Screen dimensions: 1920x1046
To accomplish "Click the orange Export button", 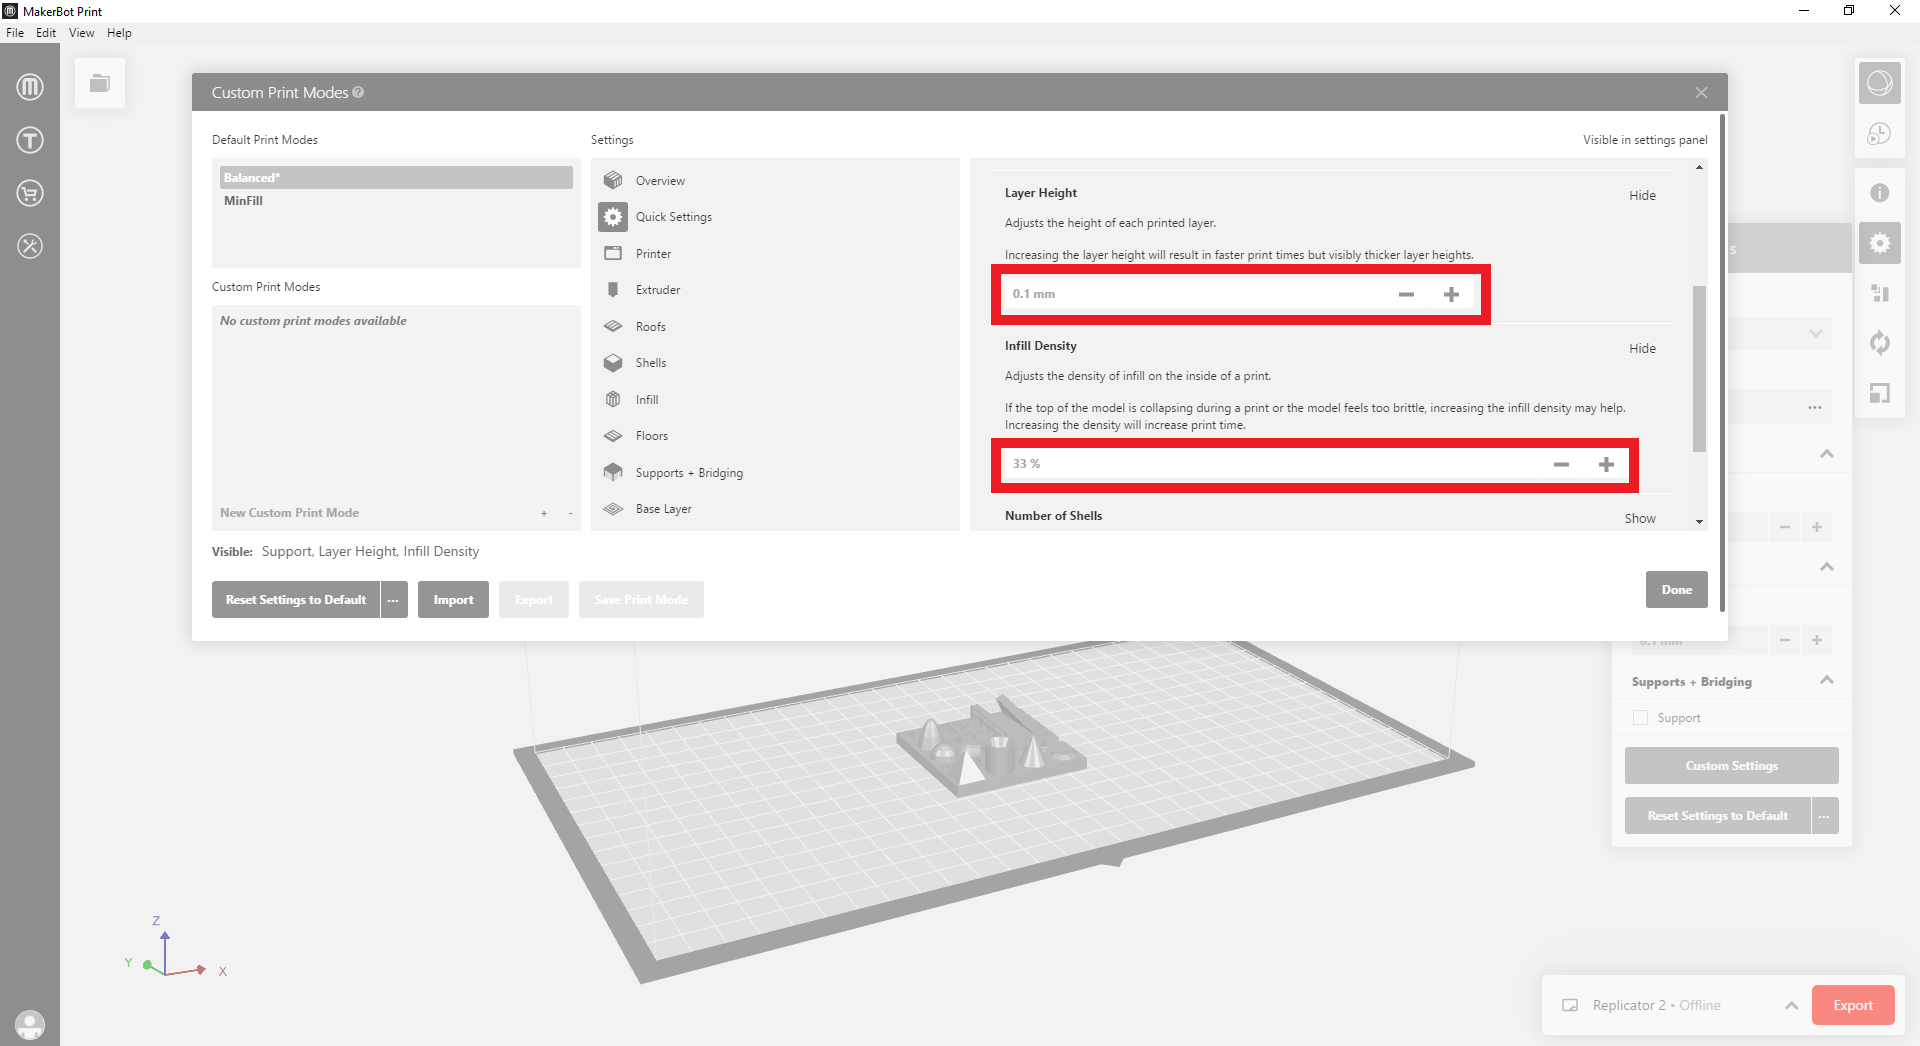I will (x=1853, y=1005).
